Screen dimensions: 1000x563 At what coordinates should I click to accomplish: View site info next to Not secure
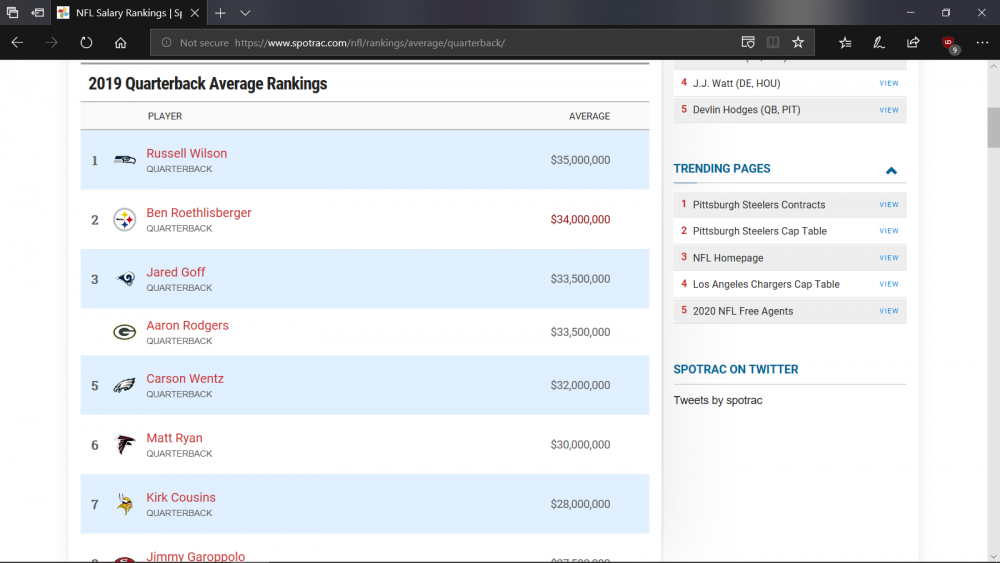(x=166, y=43)
